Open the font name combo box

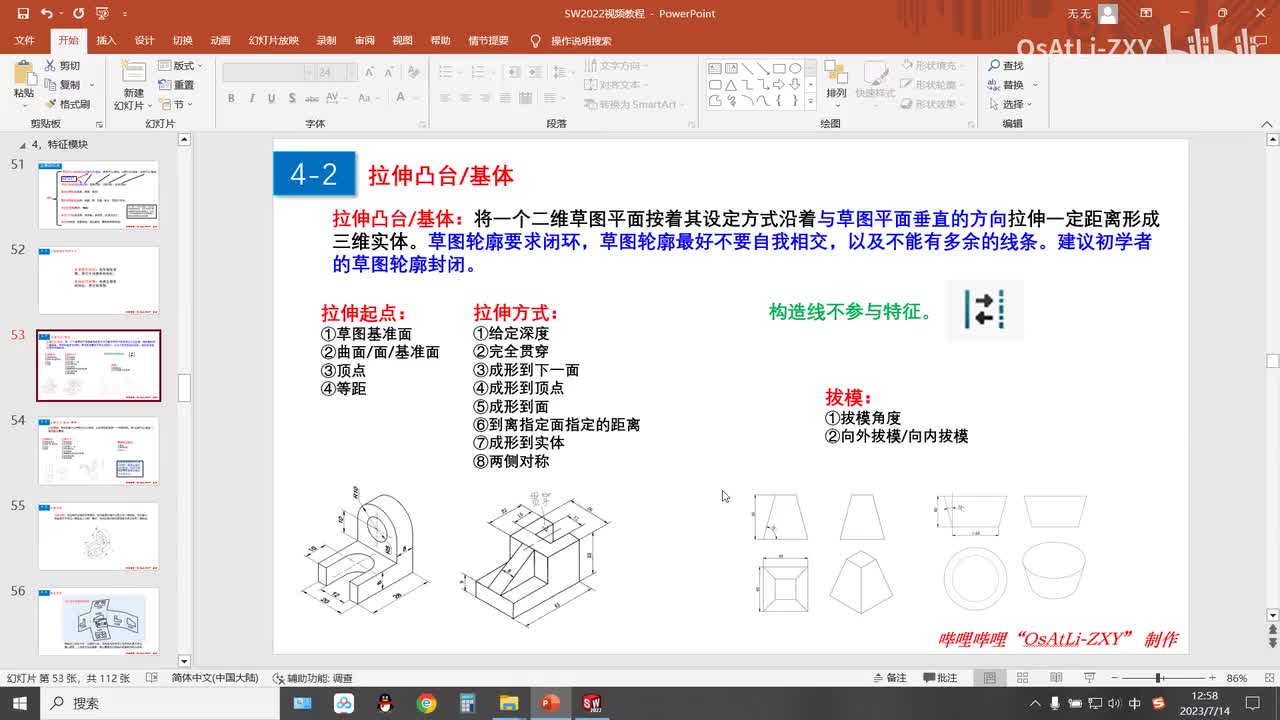point(268,73)
